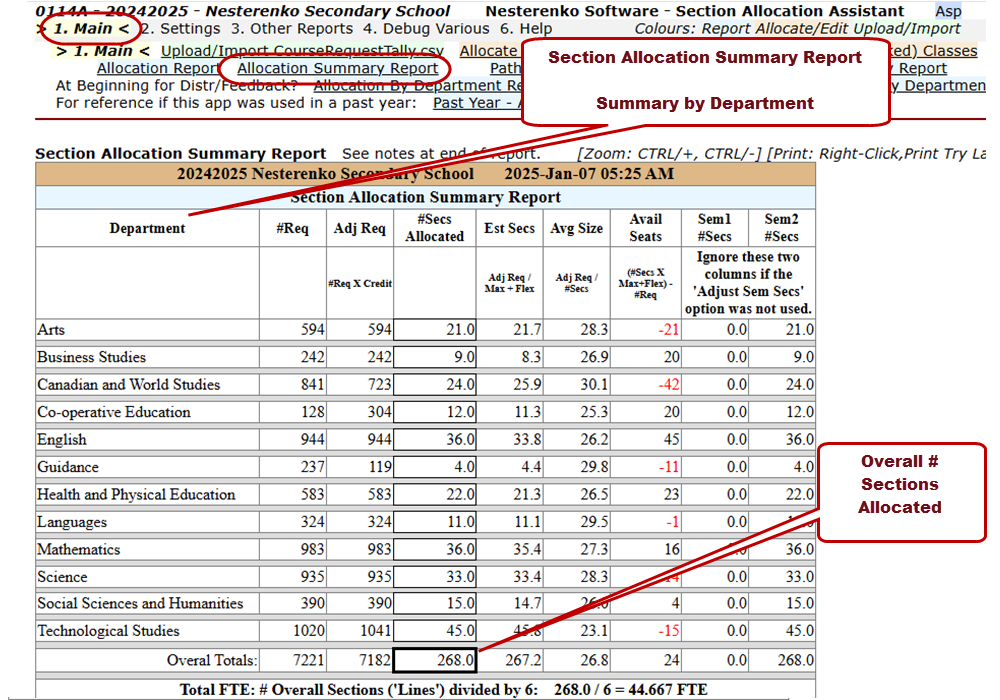Open the "2. Settings" menu
The height and width of the screenshot is (700, 1000).
click(180, 29)
